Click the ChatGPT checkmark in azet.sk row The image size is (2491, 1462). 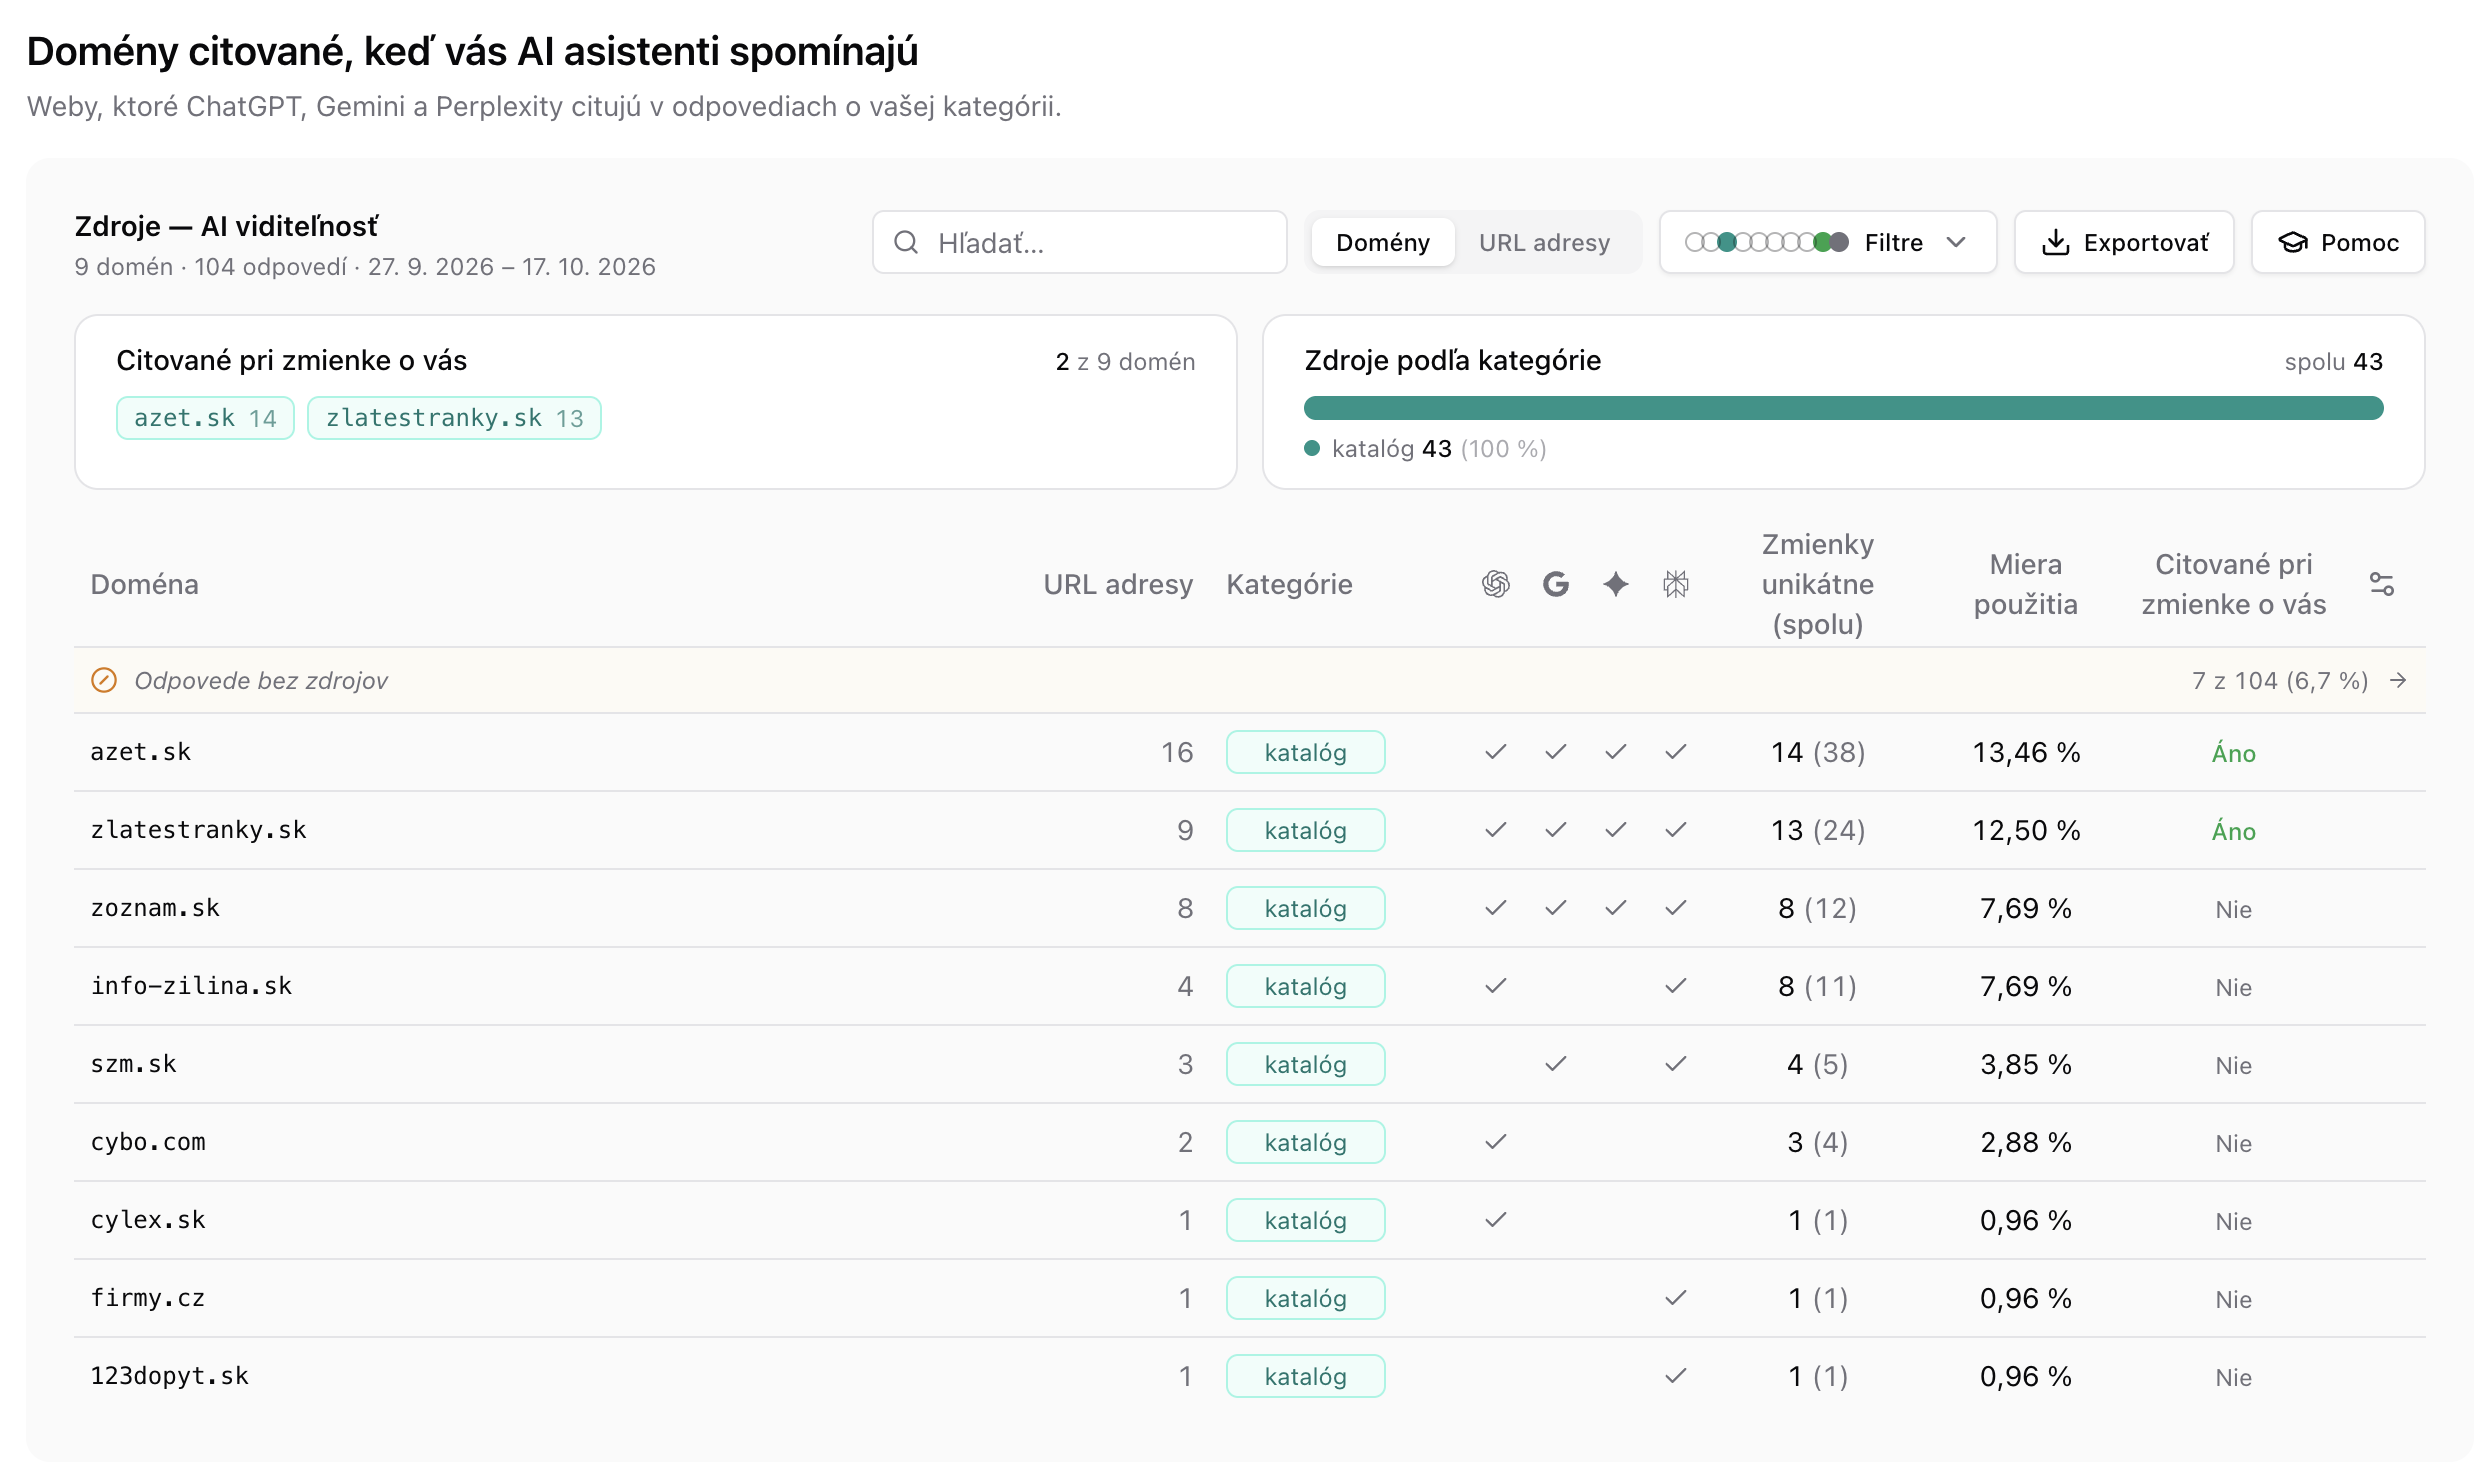pos(1495,752)
